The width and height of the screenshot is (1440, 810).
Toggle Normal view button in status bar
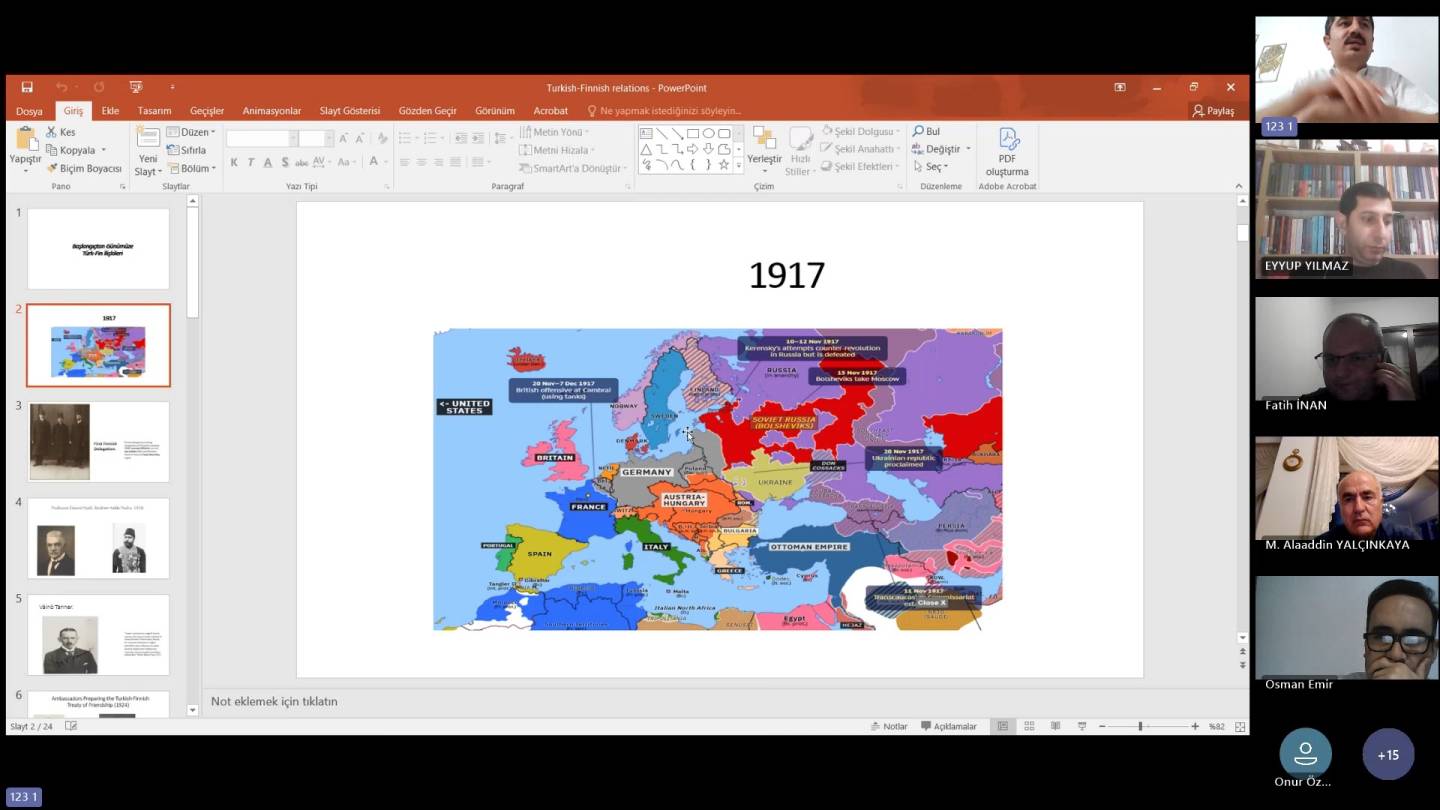coord(1003,726)
